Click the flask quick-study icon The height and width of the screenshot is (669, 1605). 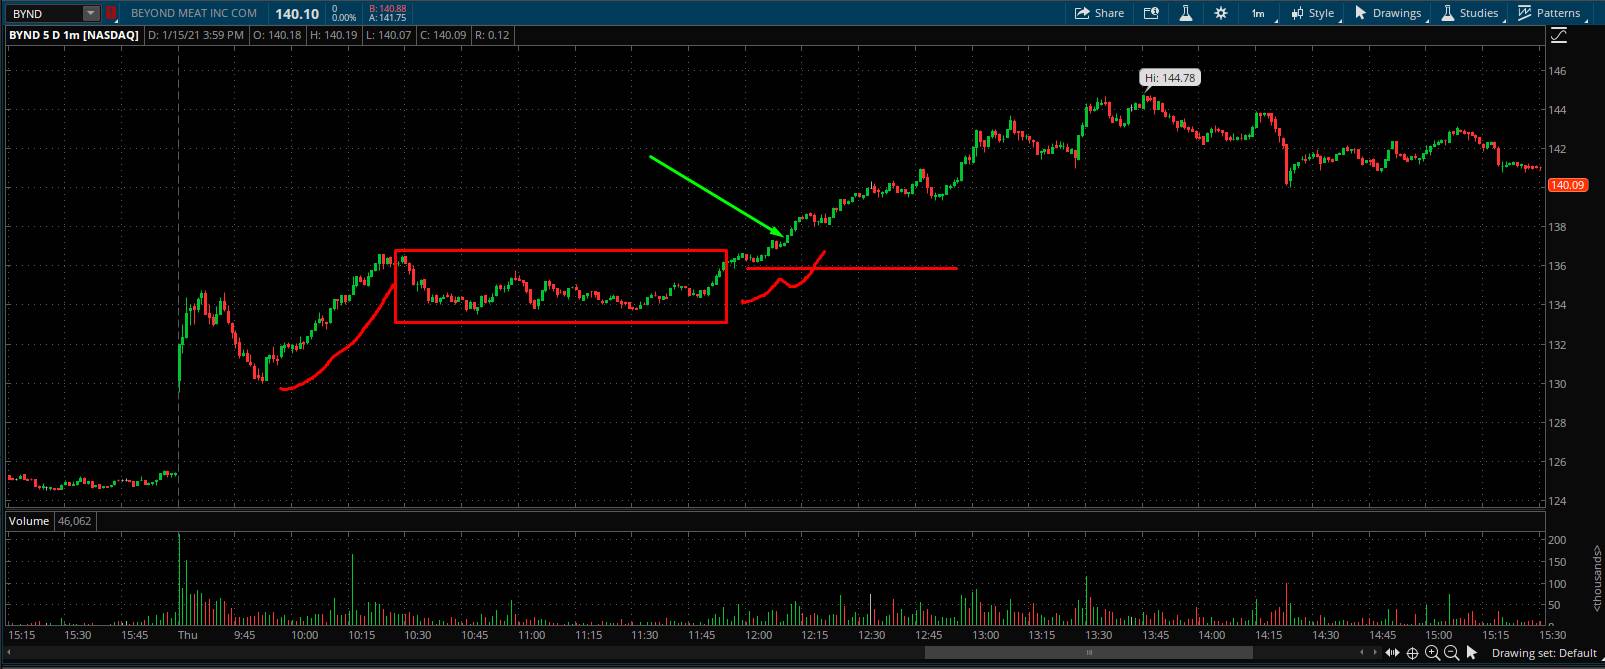(1185, 13)
